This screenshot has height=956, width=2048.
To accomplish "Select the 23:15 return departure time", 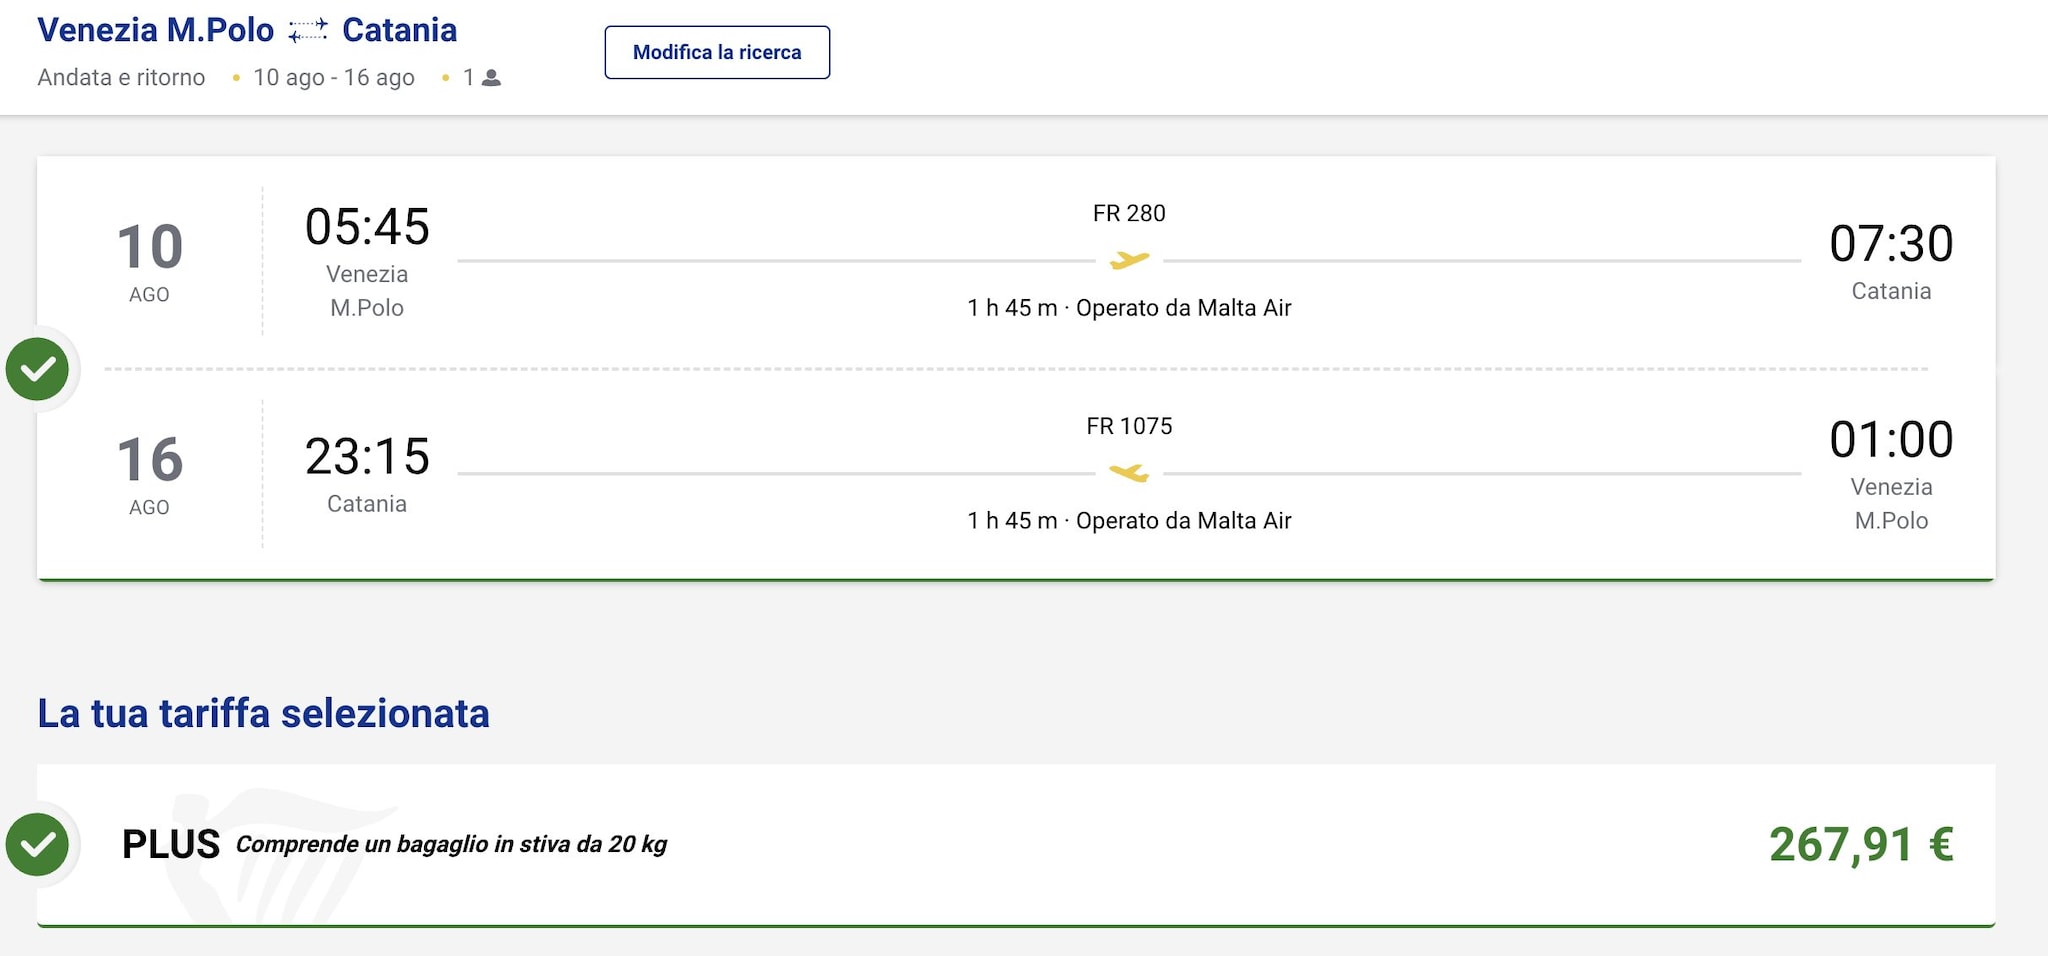I will 367,457.
